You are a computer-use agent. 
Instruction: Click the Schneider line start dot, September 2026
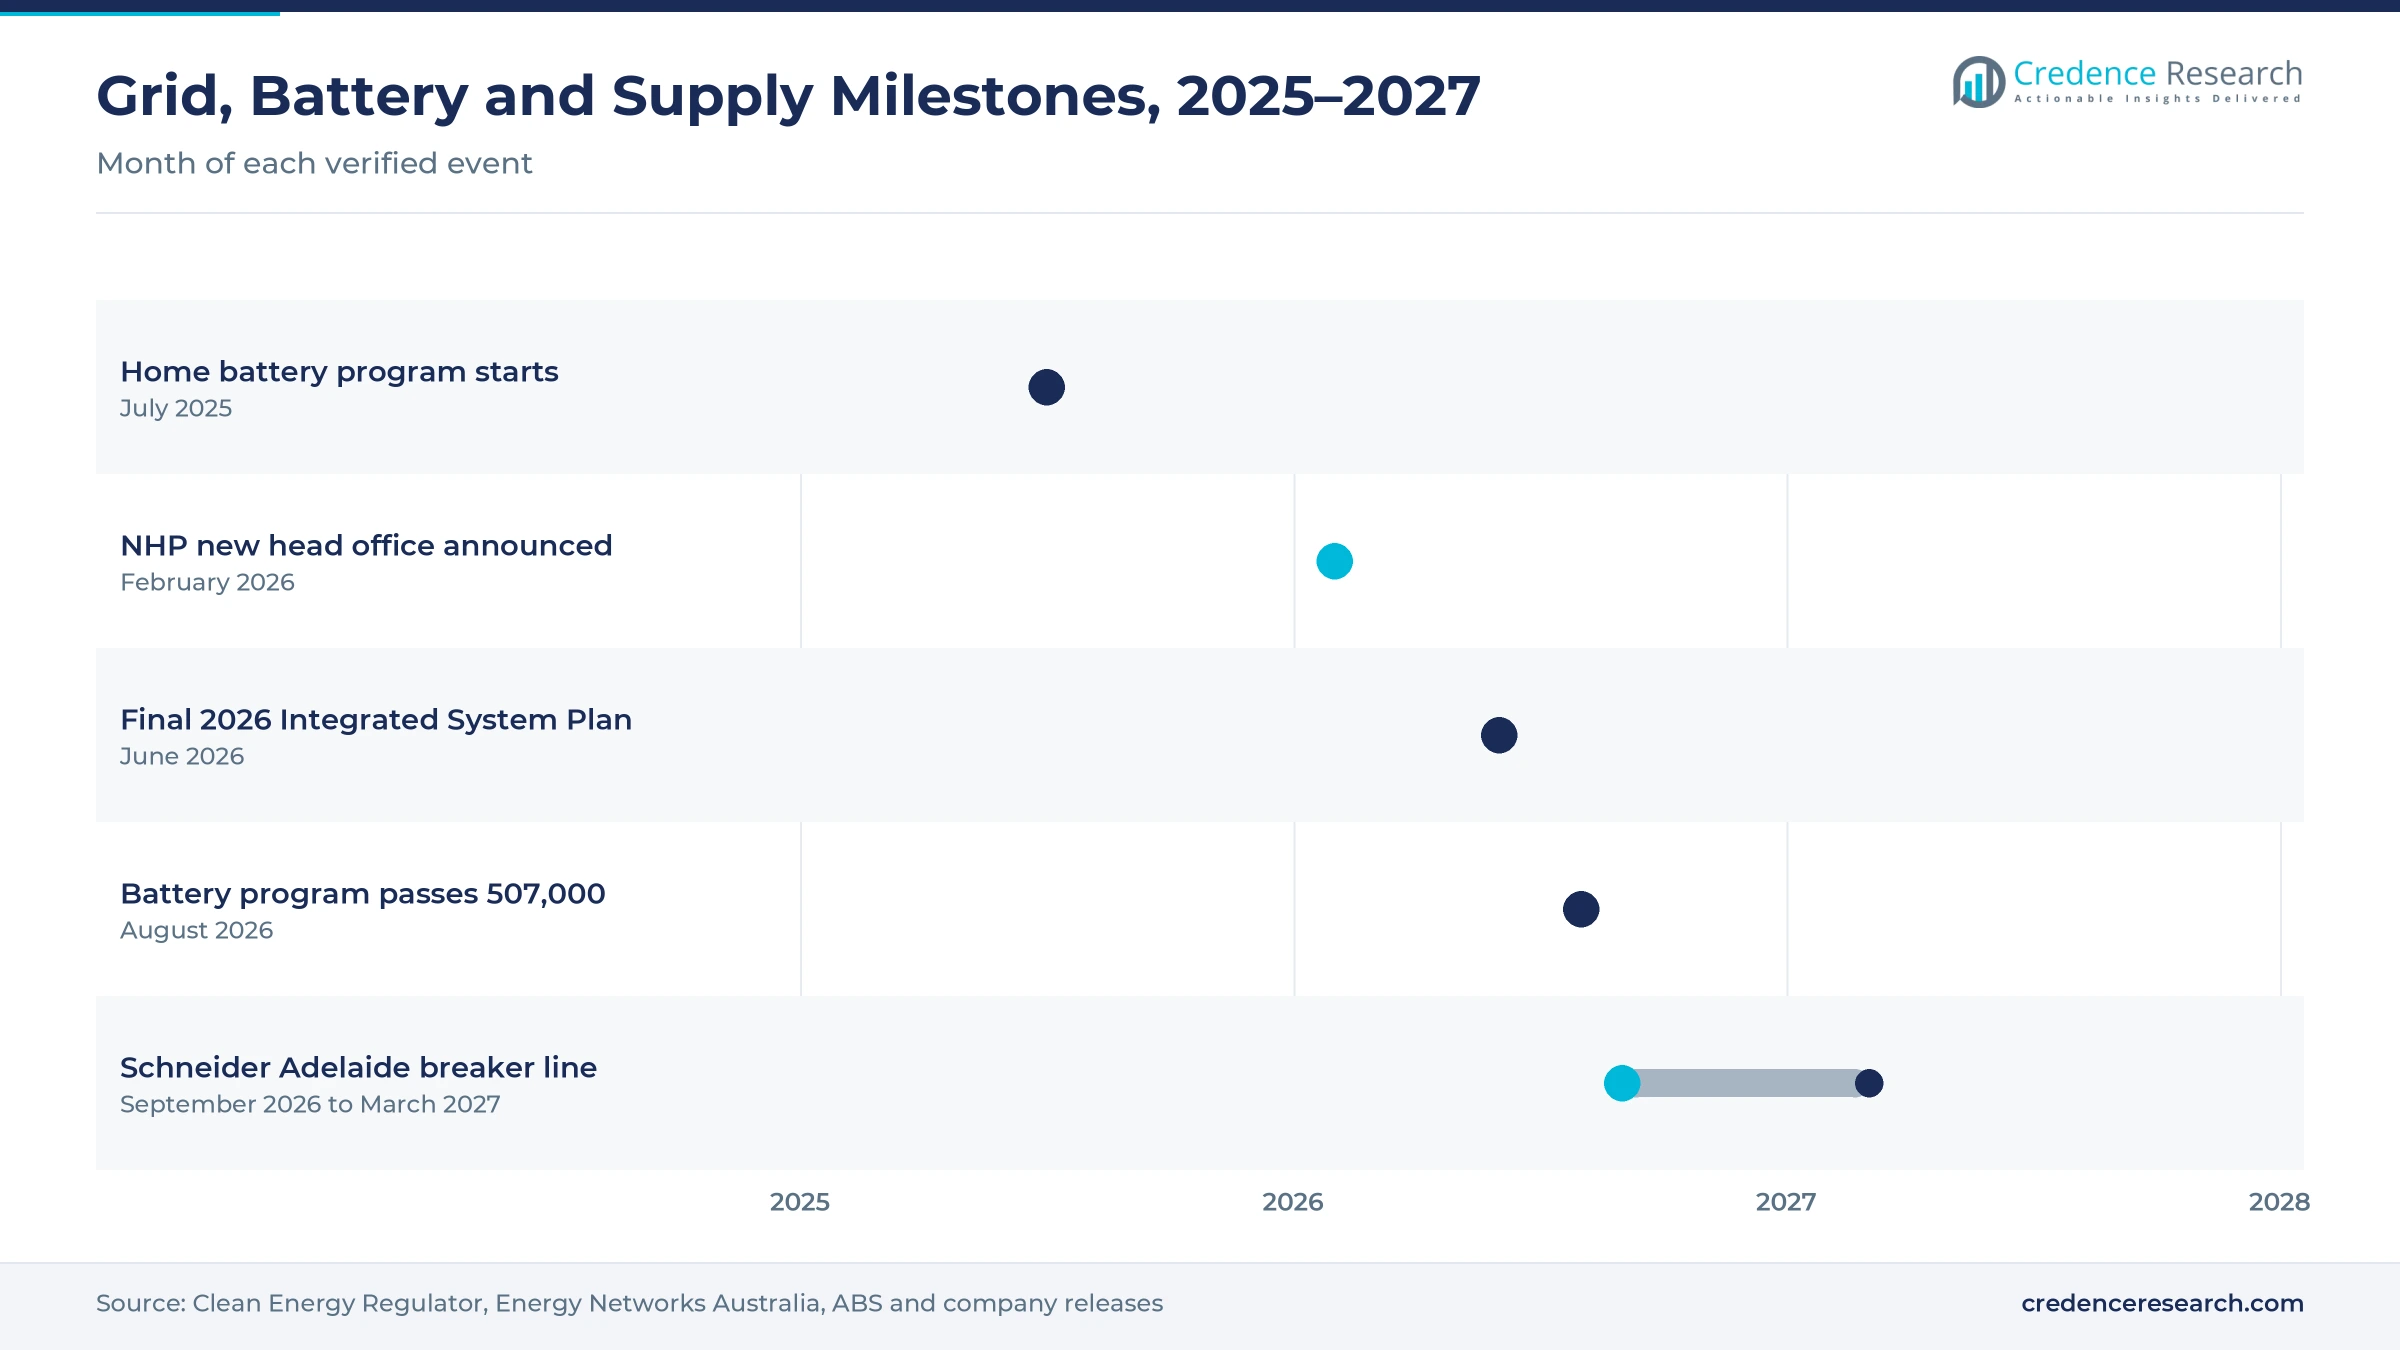pos(1621,1083)
